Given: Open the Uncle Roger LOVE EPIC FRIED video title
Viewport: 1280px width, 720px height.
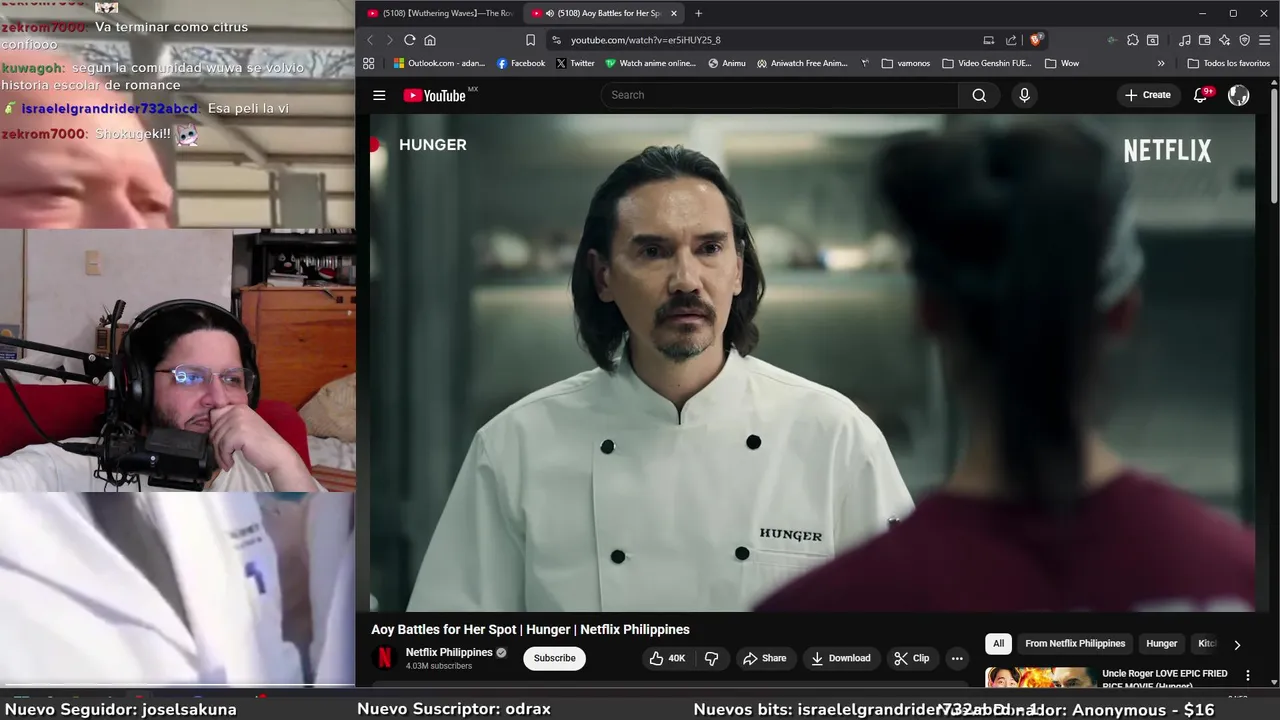Looking at the screenshot, I should tap(1164, 679).
